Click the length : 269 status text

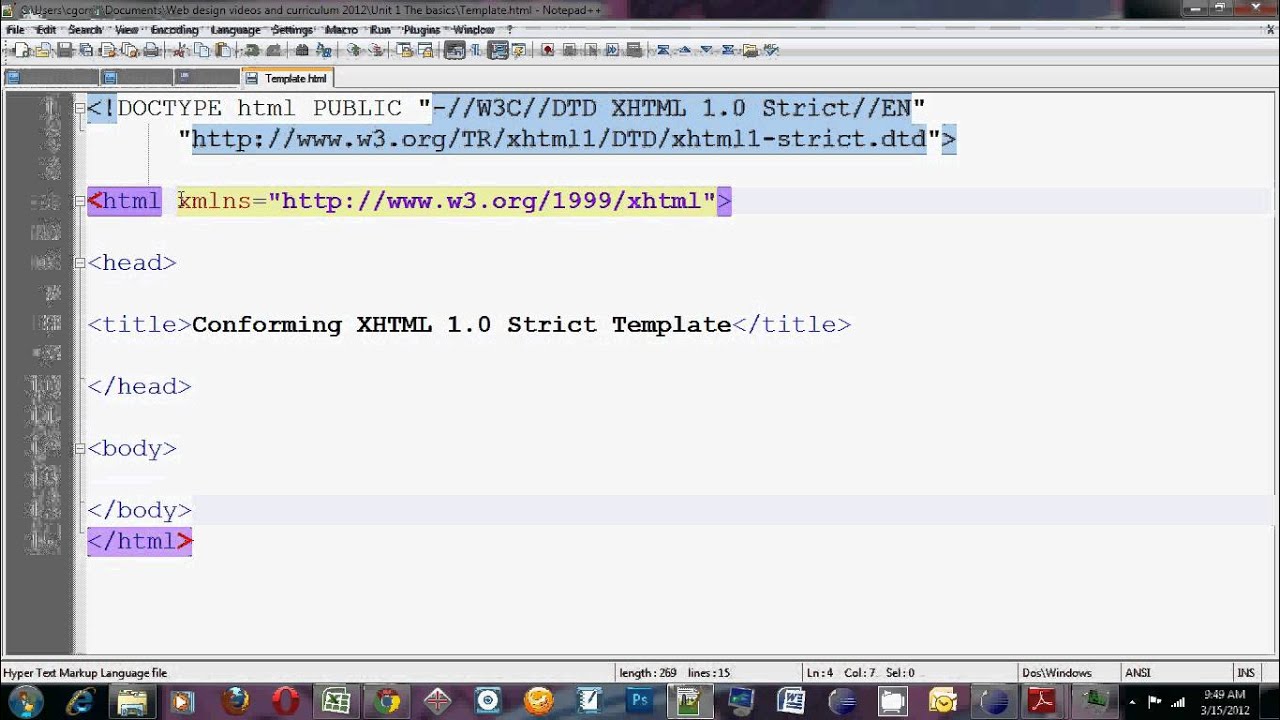coord(648,673)
